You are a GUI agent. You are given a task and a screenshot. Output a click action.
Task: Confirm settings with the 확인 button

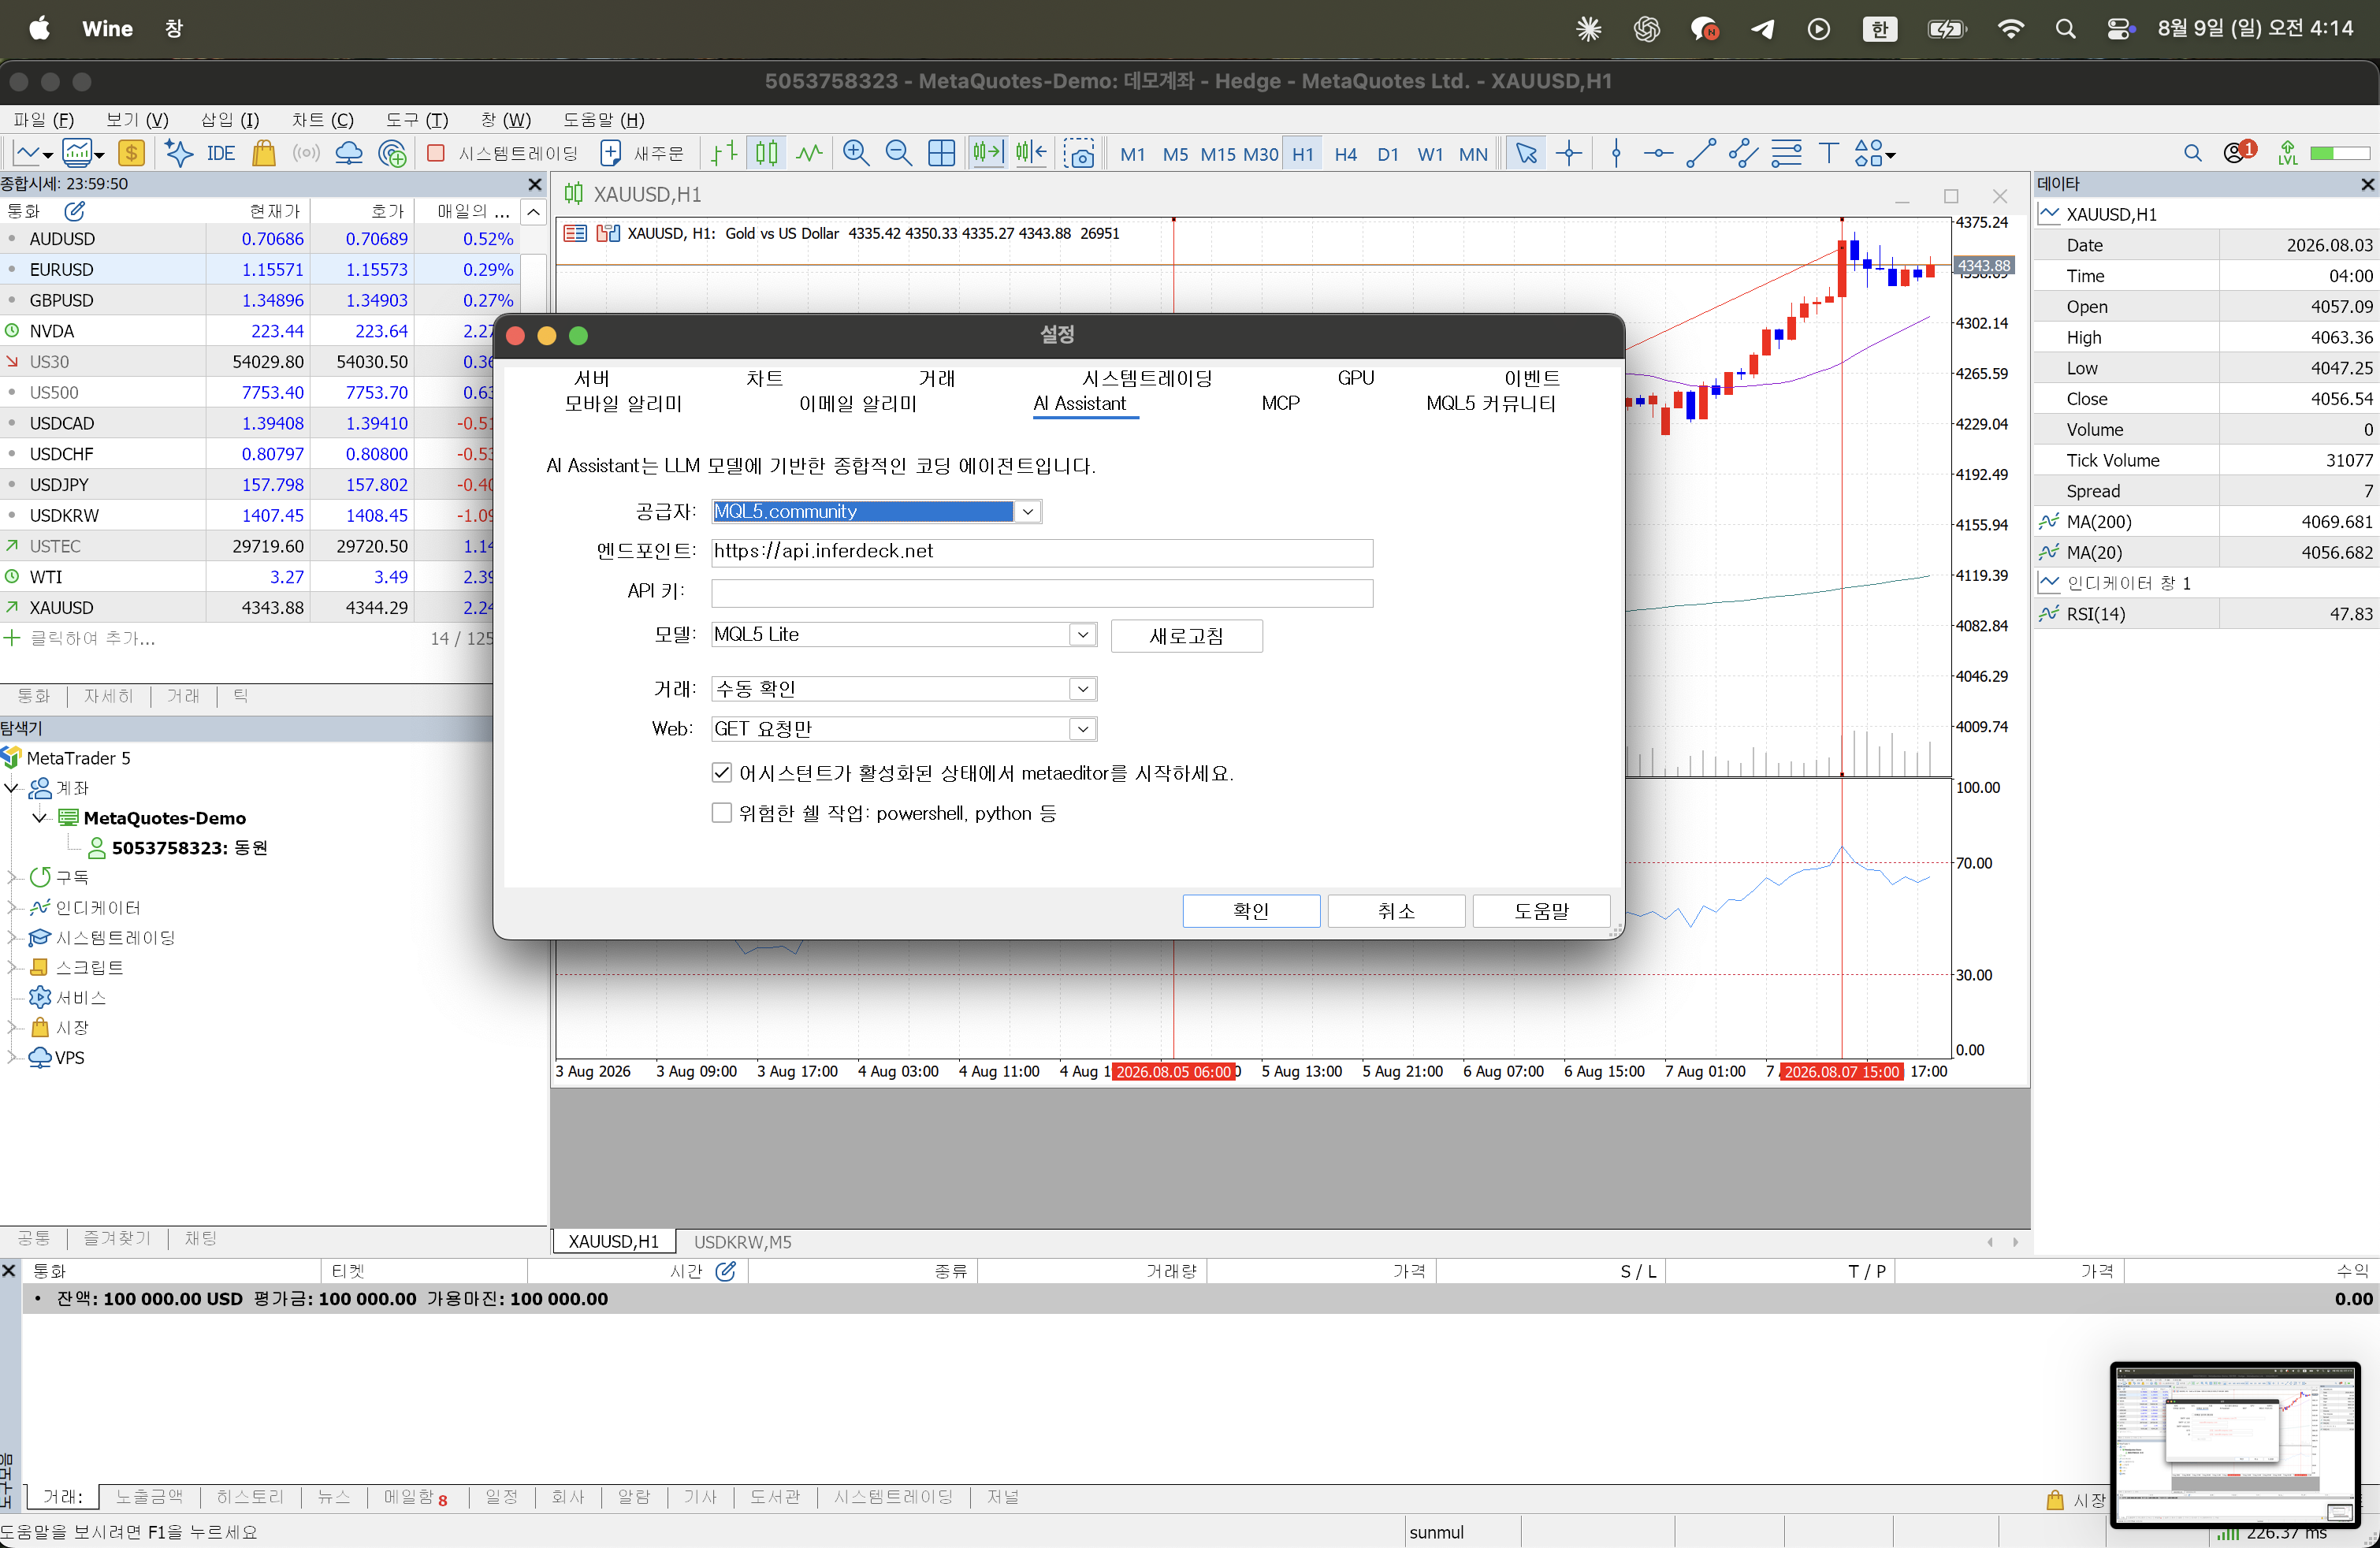coord(1251,911)
